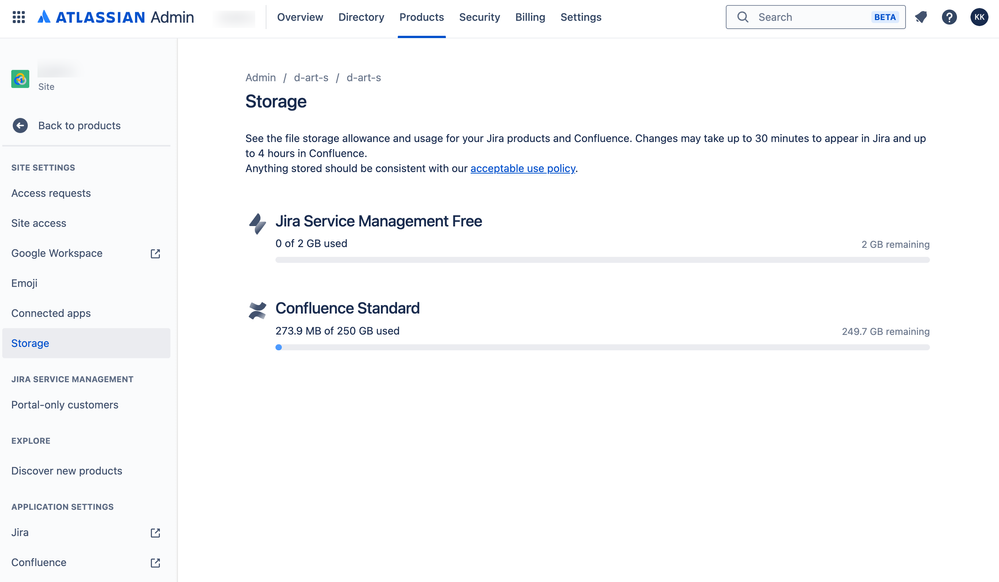Click the Atlassian Admin logo
The height and width of the screenshot is (582, 999).
[x=115, y=17]
